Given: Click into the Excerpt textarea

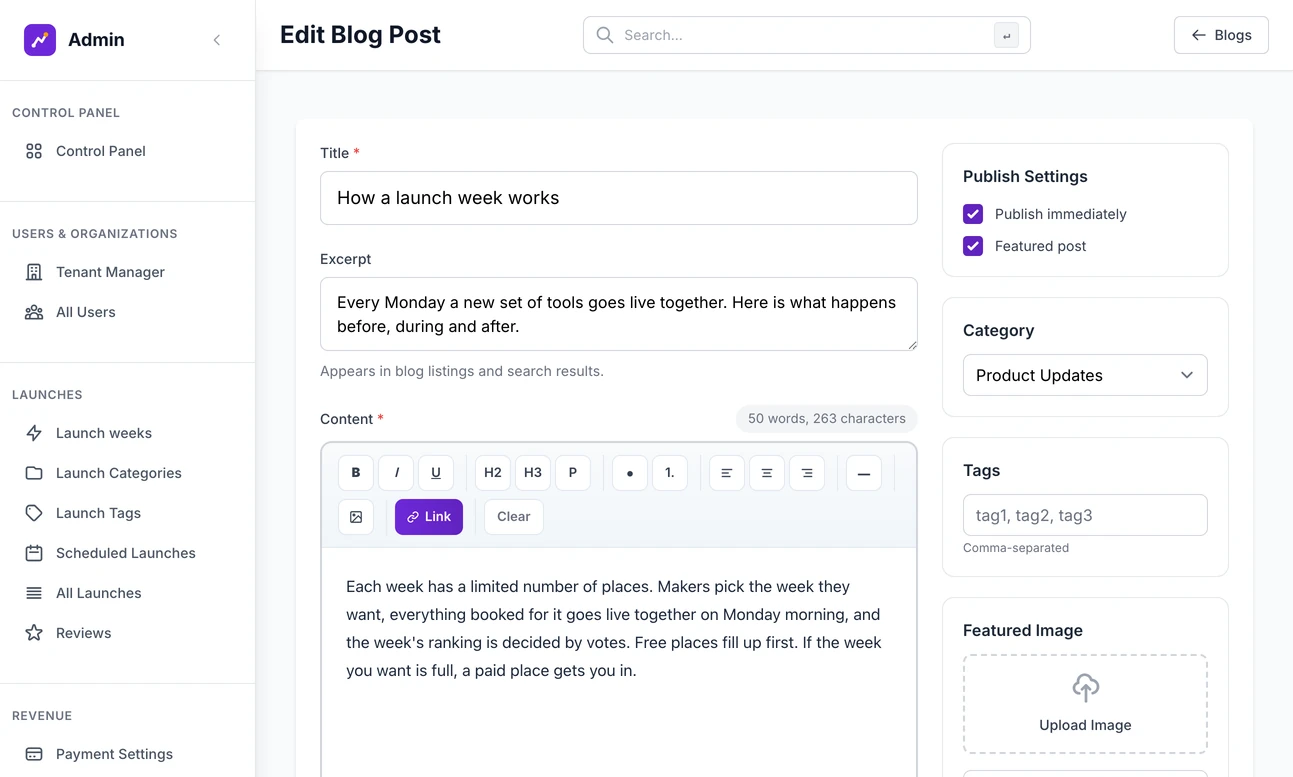Looking at the screenshot, I should [x=619, y=314].
